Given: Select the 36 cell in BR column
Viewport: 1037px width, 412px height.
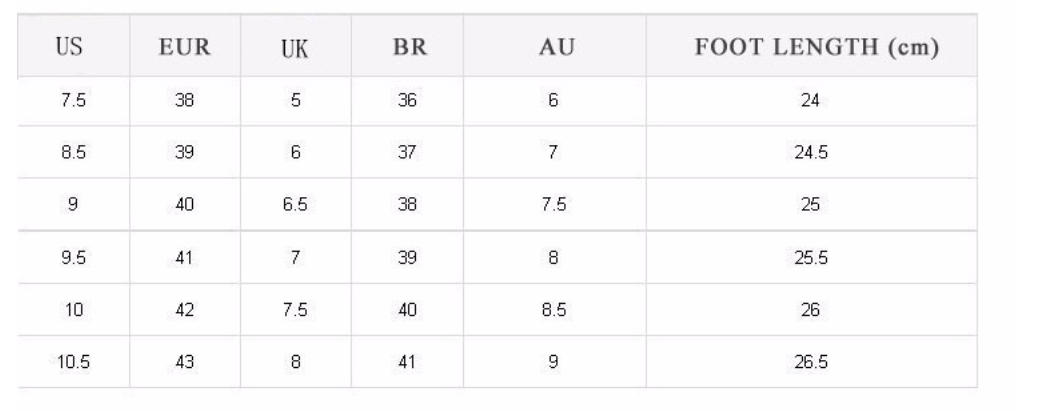Looking at the screenshot, I should click(x=407, y=100).
